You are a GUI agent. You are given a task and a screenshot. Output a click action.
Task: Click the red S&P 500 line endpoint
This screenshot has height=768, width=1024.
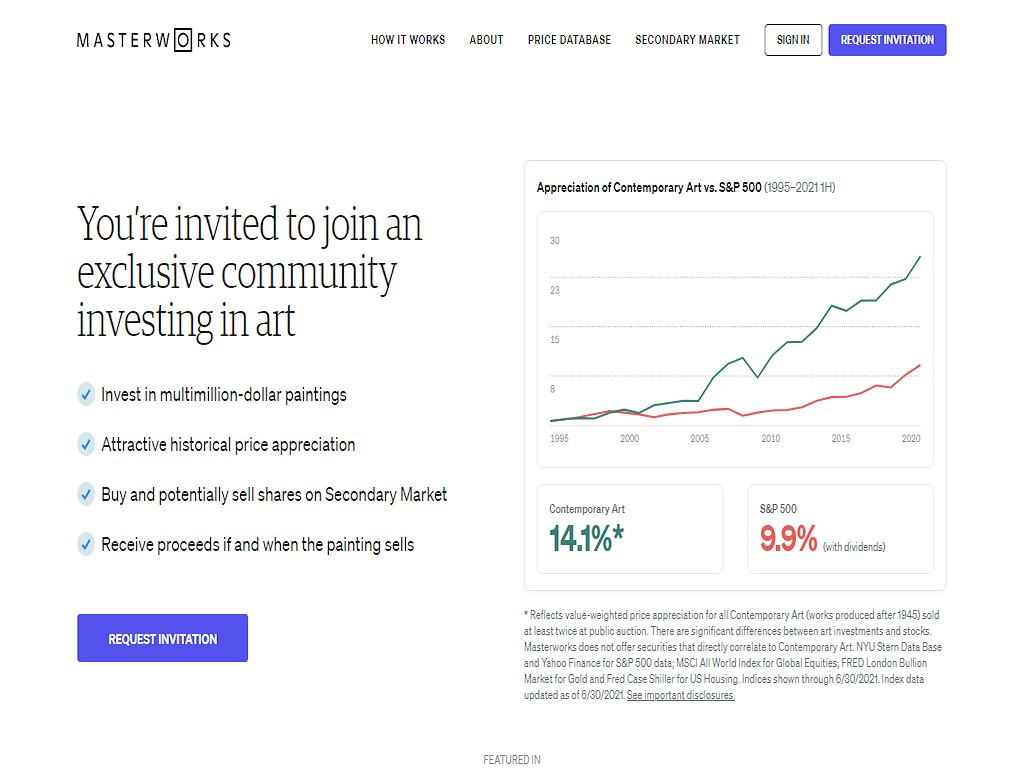pos(920,366)
